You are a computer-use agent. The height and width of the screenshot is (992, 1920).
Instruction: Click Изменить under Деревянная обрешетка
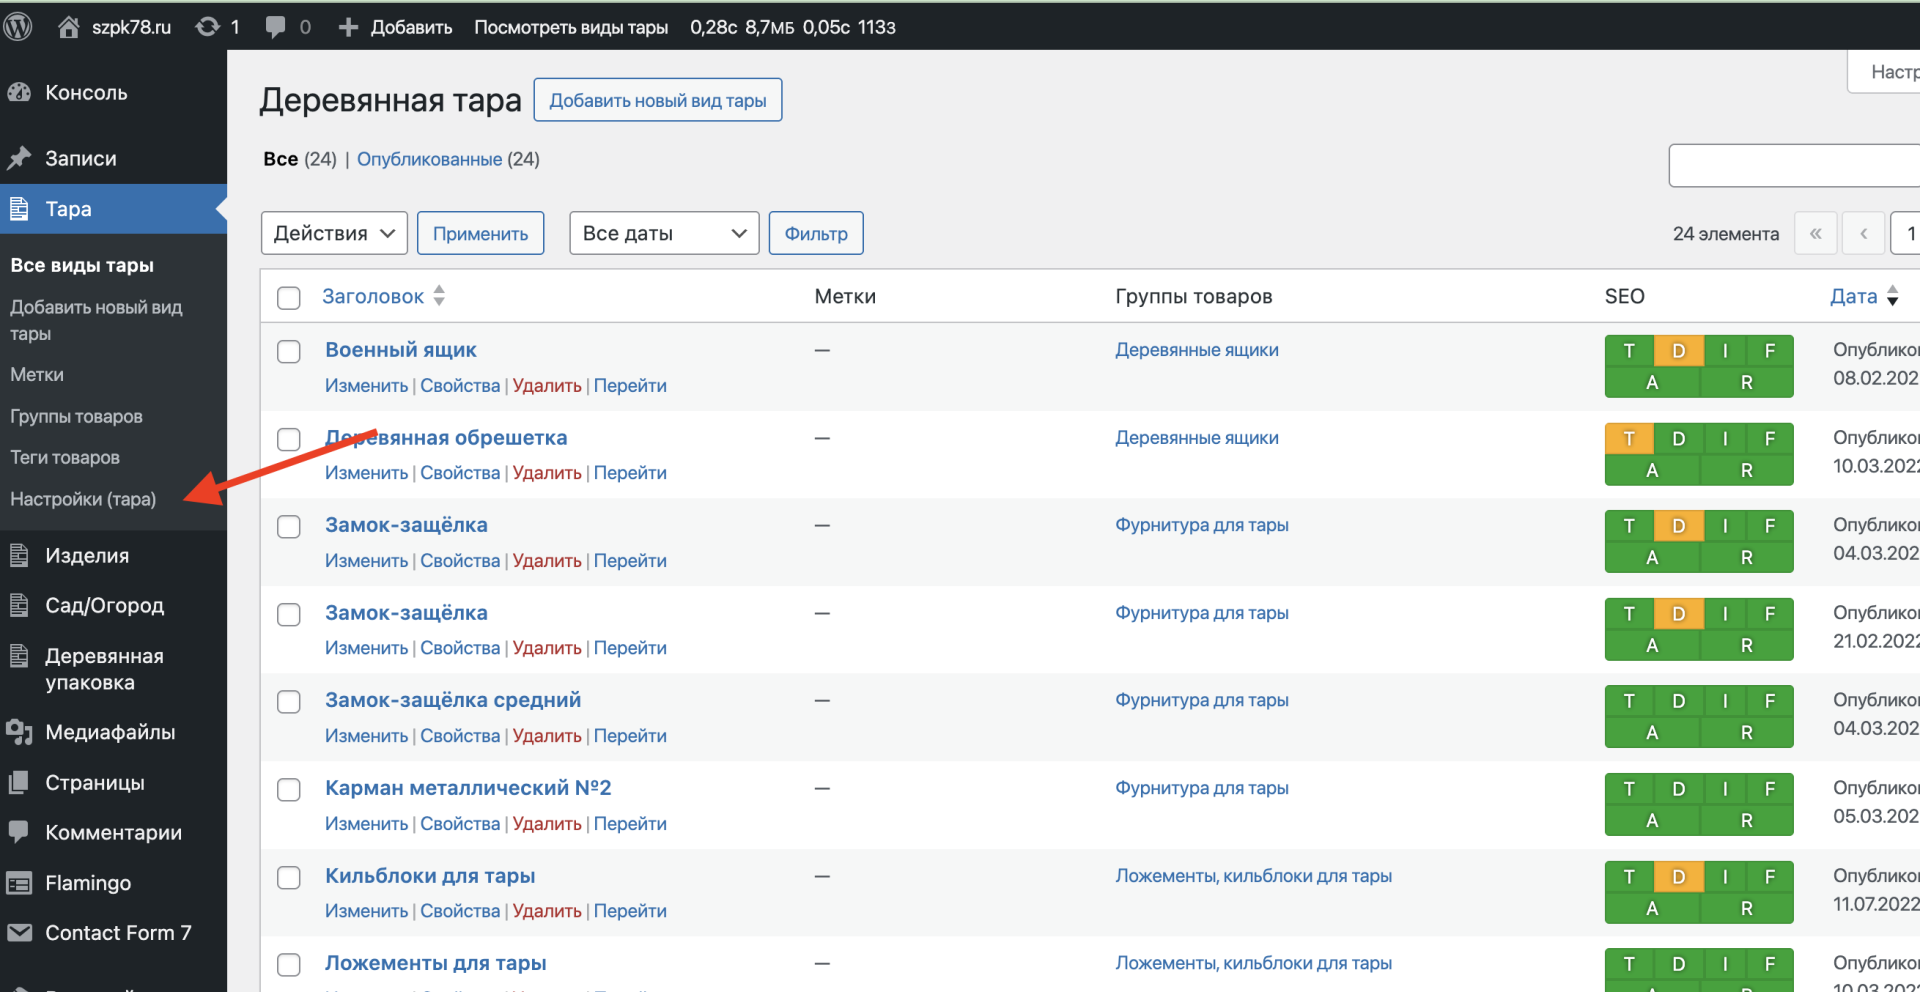[x=366, y=472]
